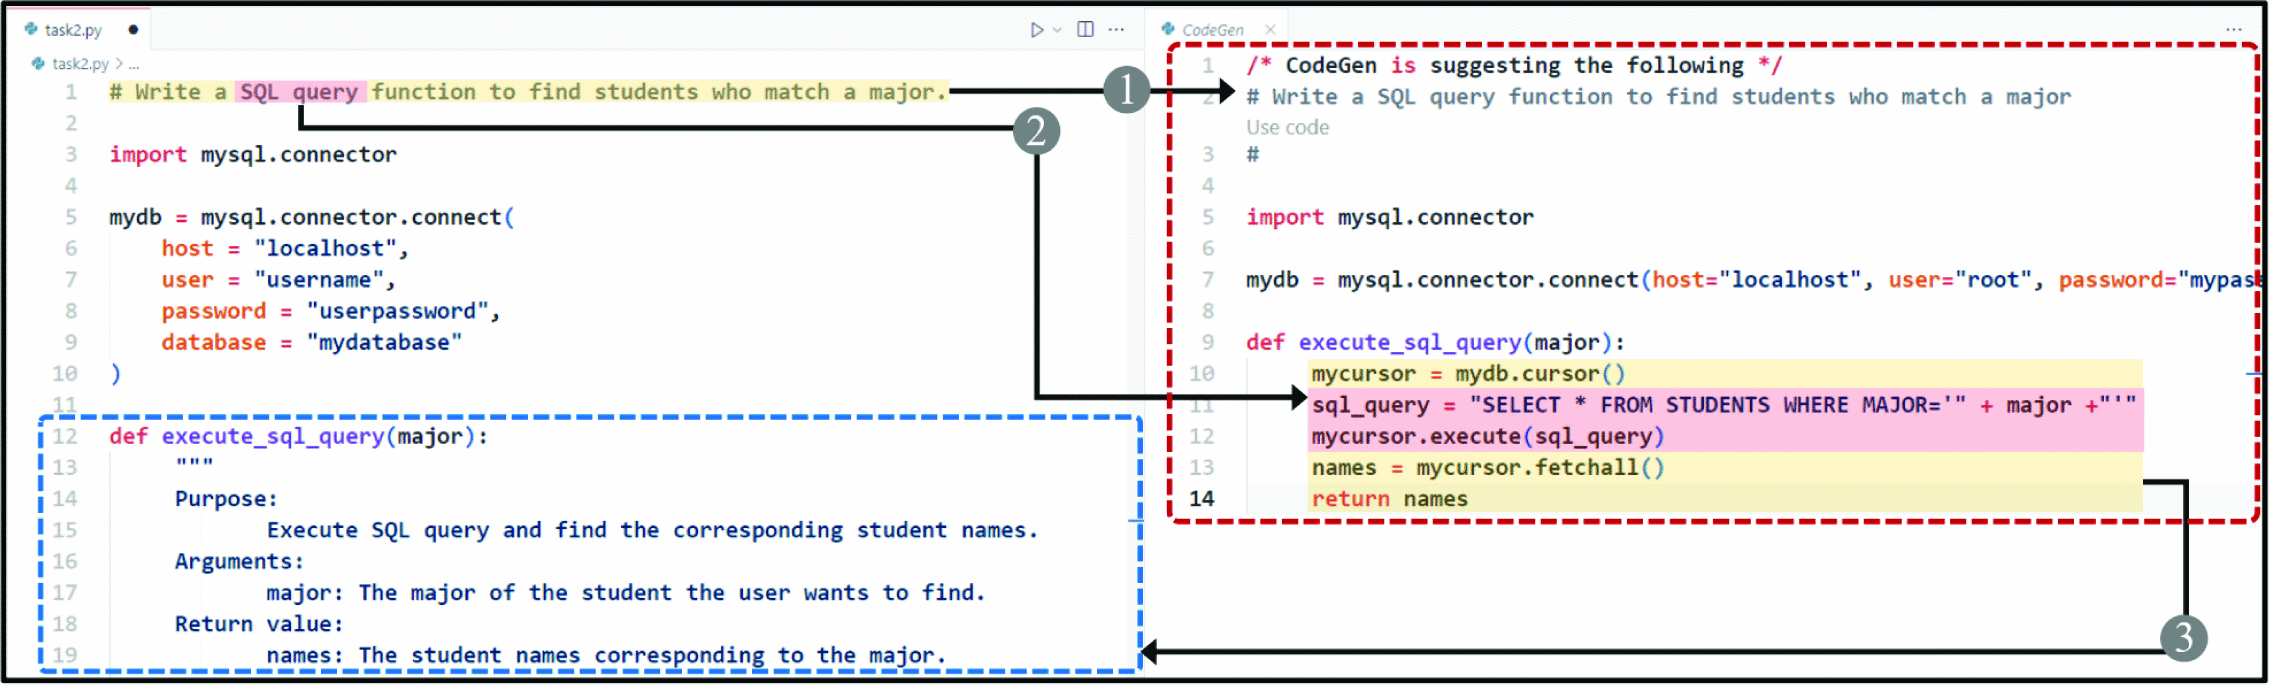The image size is (2269, 685).
Task: Click the unsaved dot on task2.py tab
Action: [x=133, y=30]
